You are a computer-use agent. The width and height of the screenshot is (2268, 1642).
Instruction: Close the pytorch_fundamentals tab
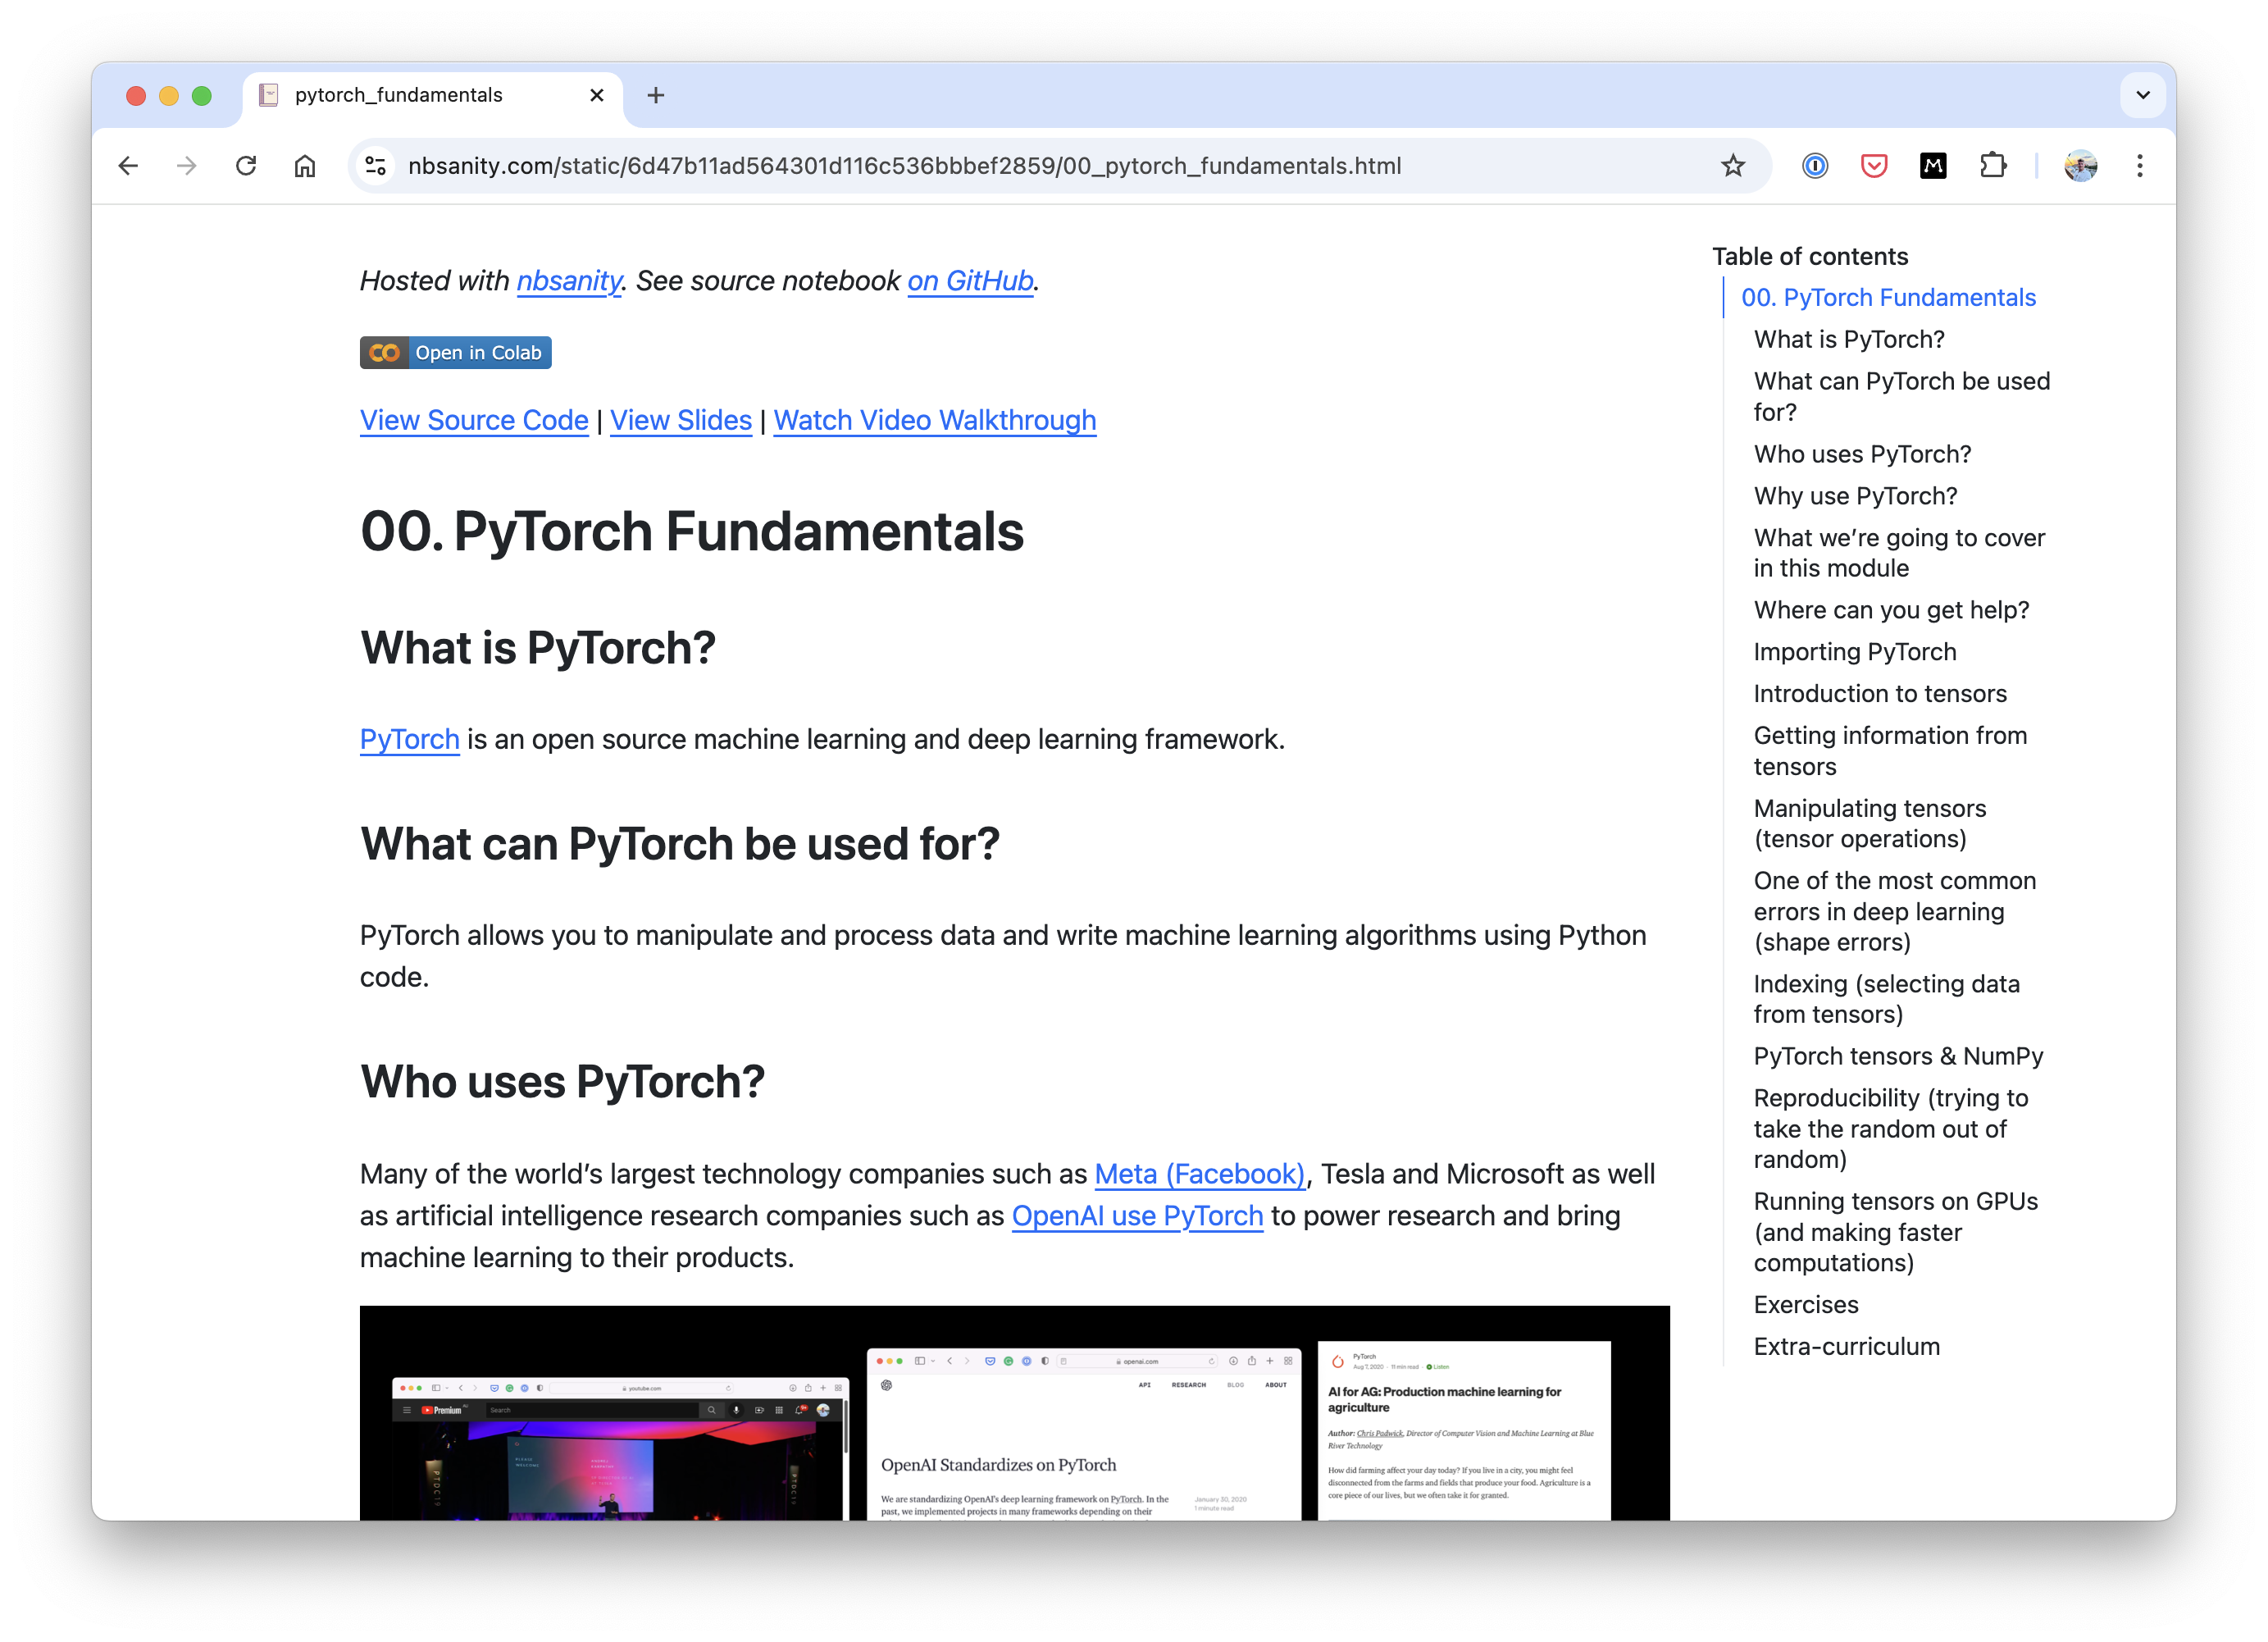click(x=597, y=95)
